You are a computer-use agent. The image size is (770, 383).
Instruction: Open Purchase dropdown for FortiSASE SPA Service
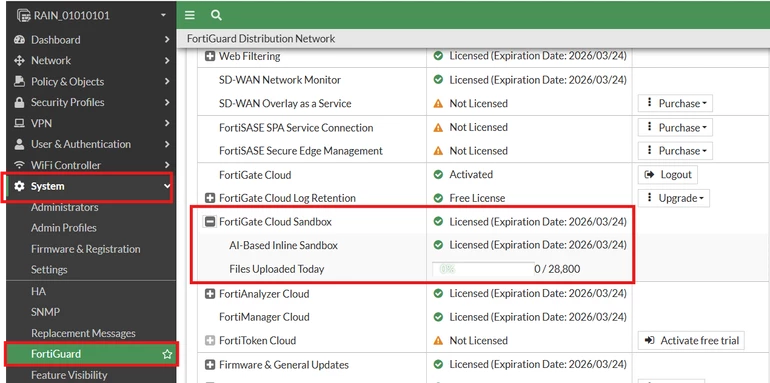click(675, 128)
